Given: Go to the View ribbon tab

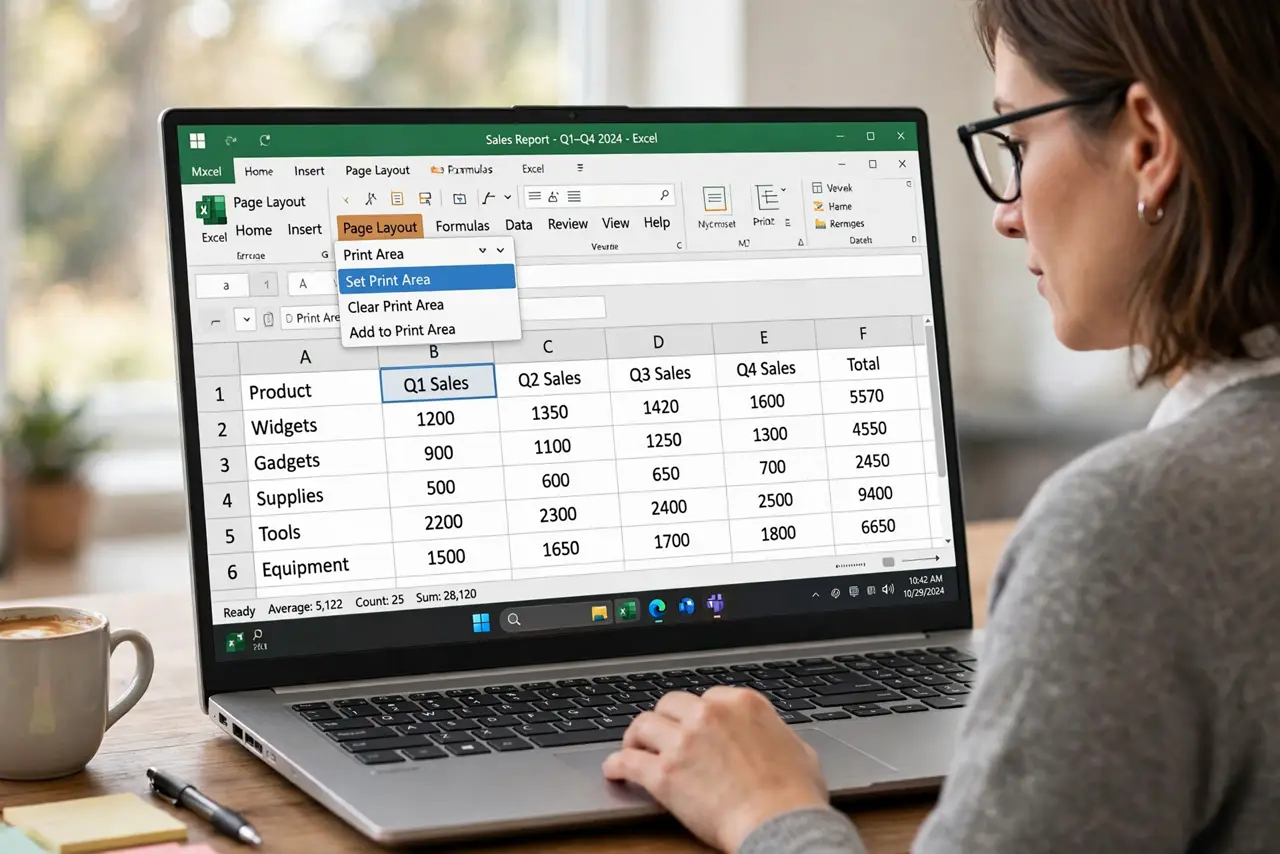Looking at the screenshot, I should coord(616,223).
